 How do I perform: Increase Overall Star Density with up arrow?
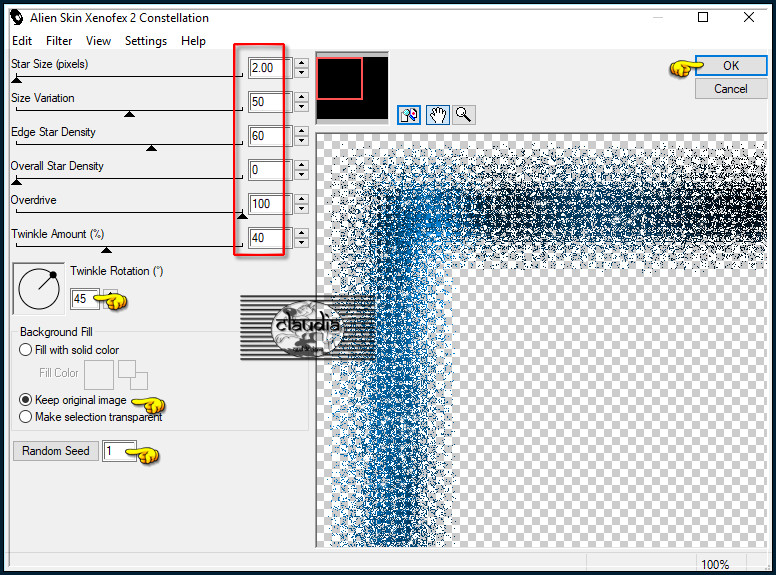[301, 165]
